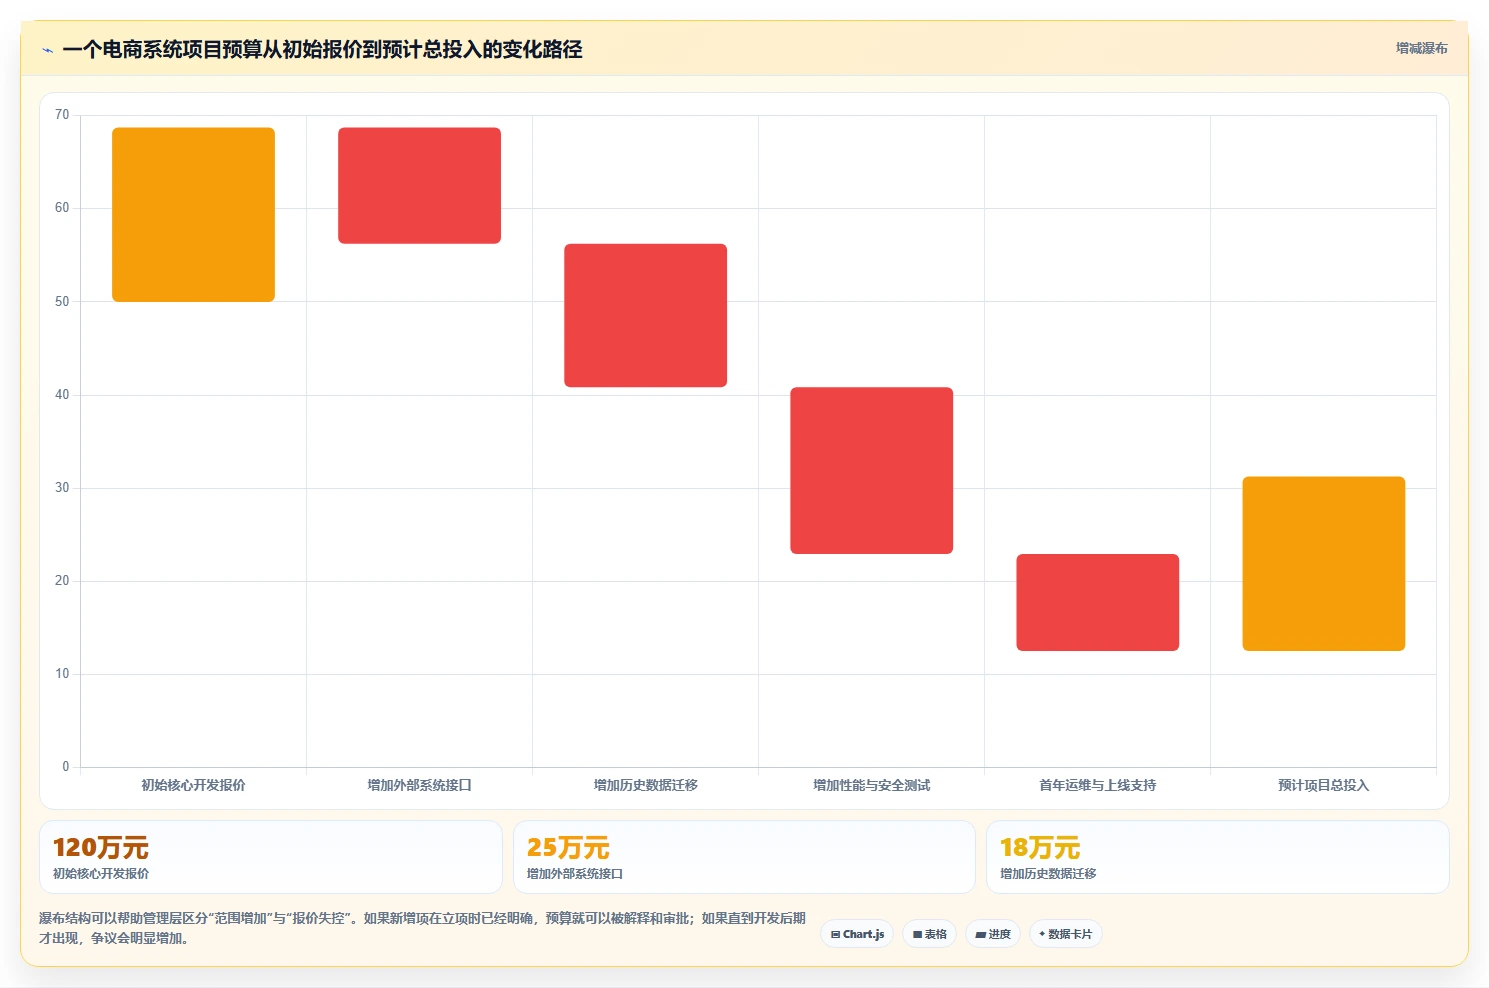1489x988 pixels.
Task: Open the 18万元 data card
Action: pyautogui.click(x=1217, y=857)
